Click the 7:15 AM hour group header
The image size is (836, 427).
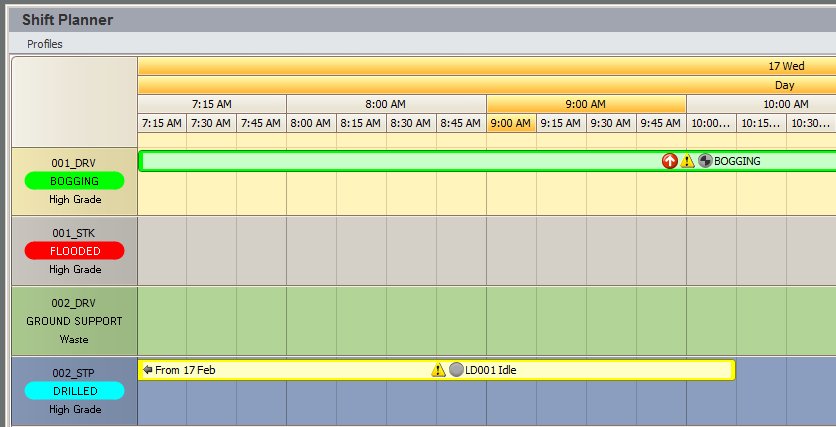coord(212,104)
